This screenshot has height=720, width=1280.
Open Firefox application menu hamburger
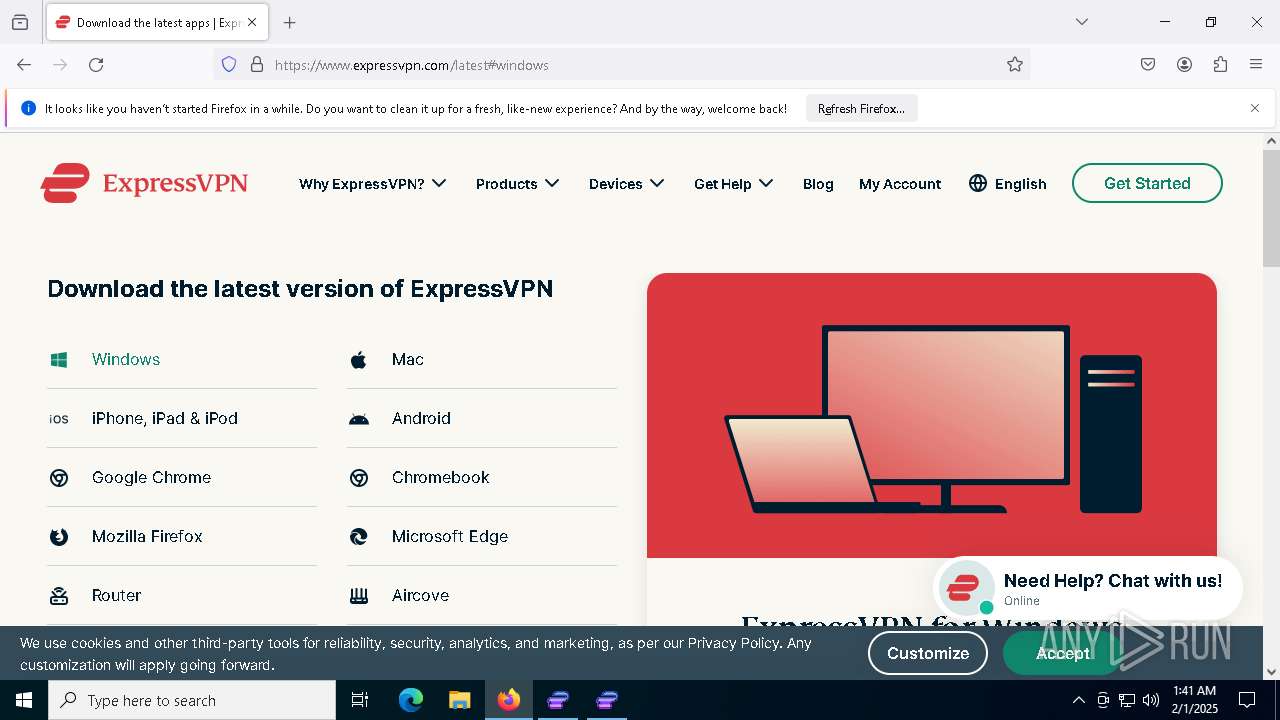(1256, 65)
